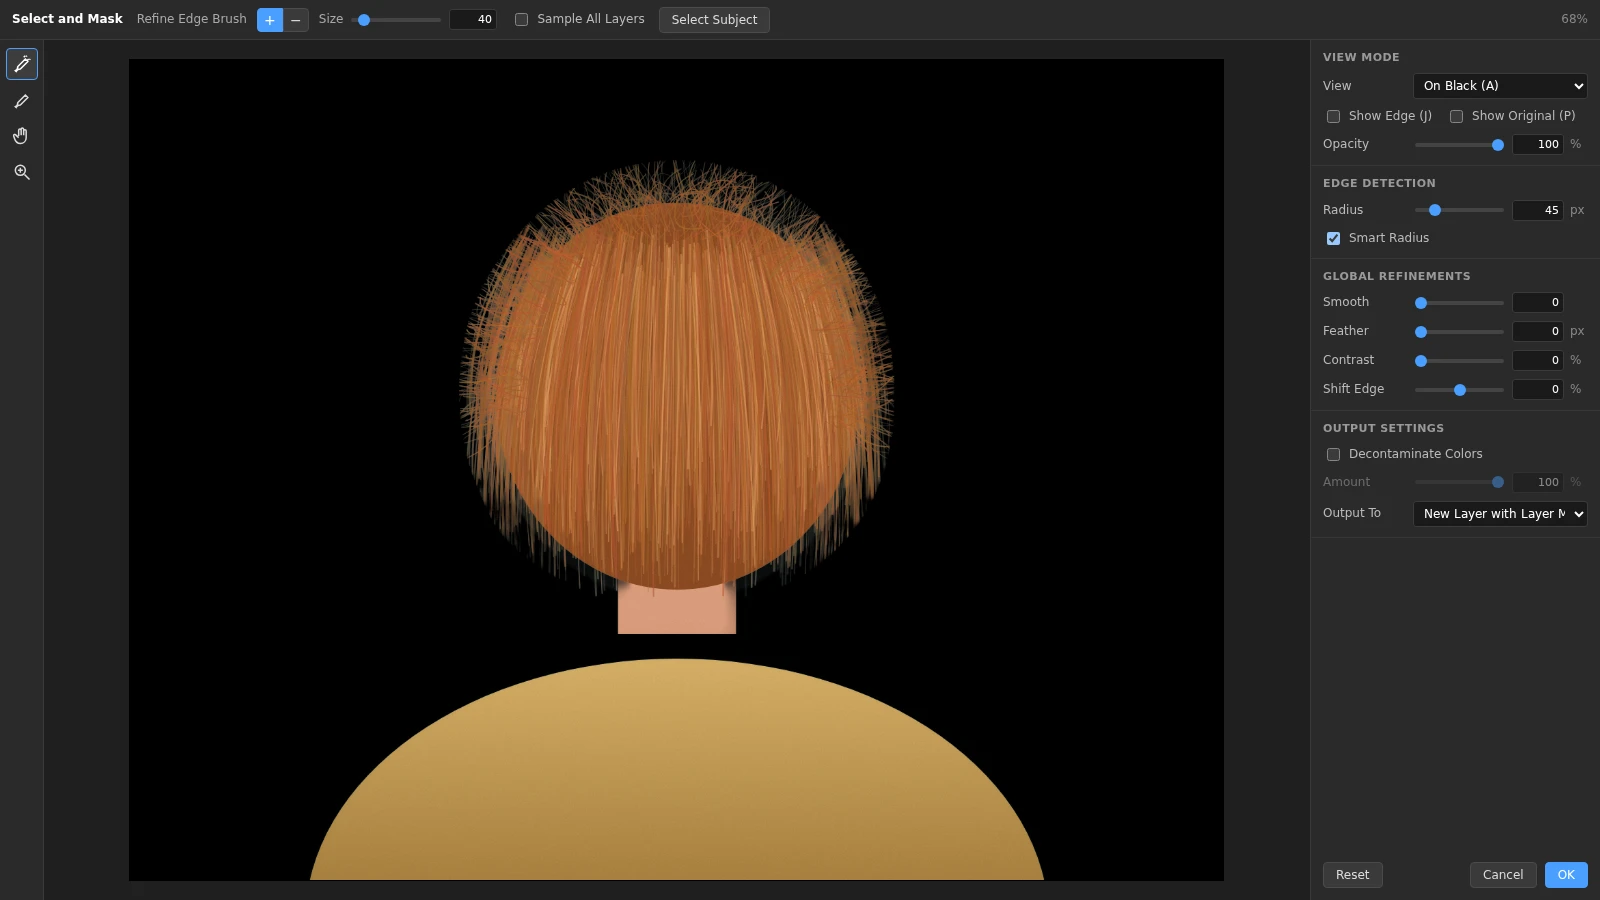This screenshot has height=900, width=1600.
Task: Click the Smooth value field
Action: pyautogui.click(x=1538, y=303)
